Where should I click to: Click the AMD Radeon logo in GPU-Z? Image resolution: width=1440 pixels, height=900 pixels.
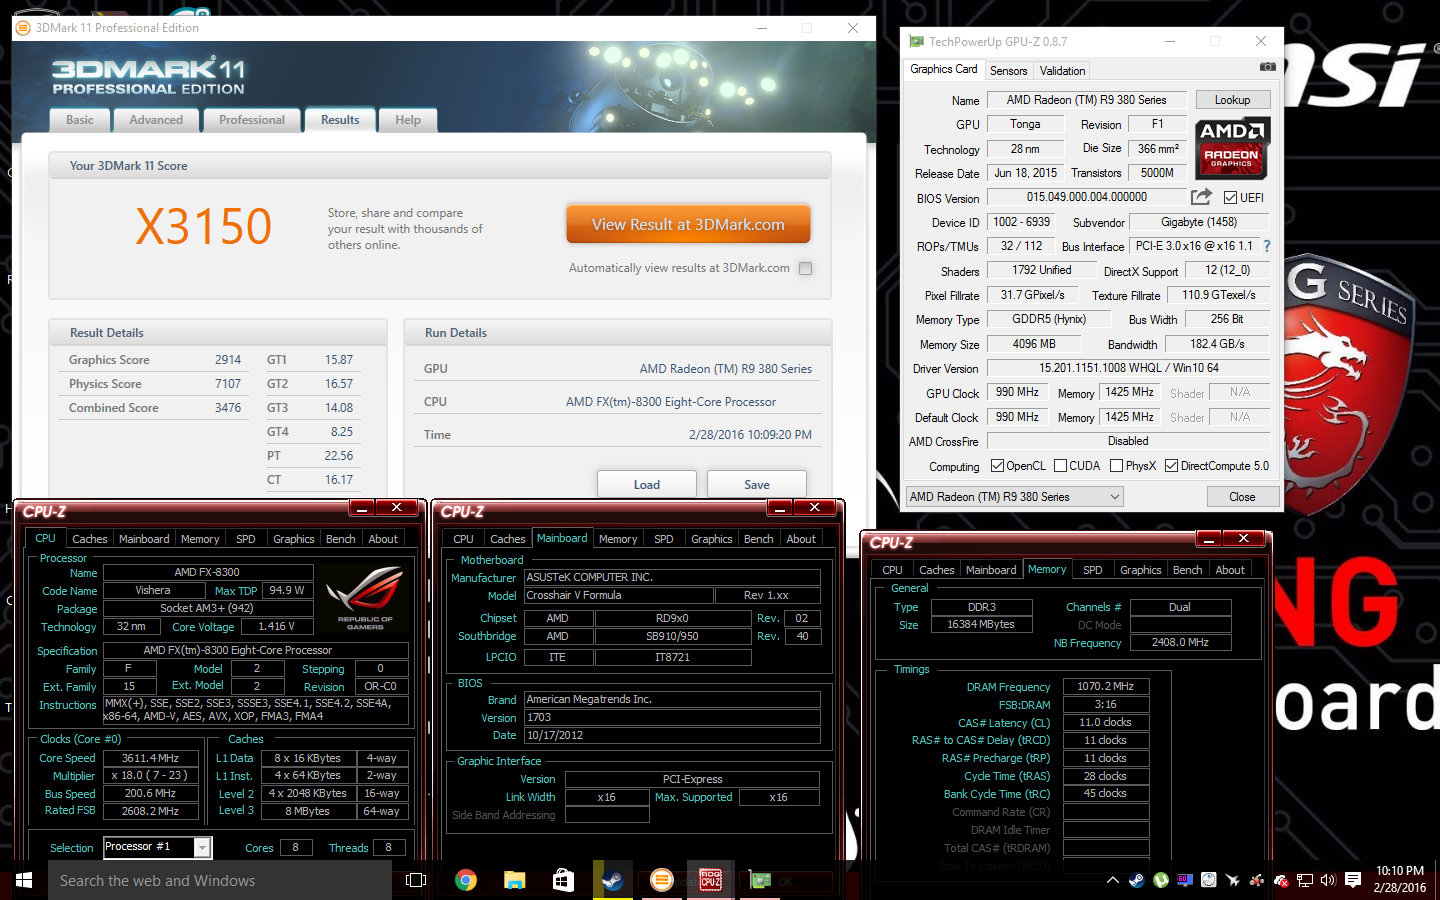coord(1232,148)
